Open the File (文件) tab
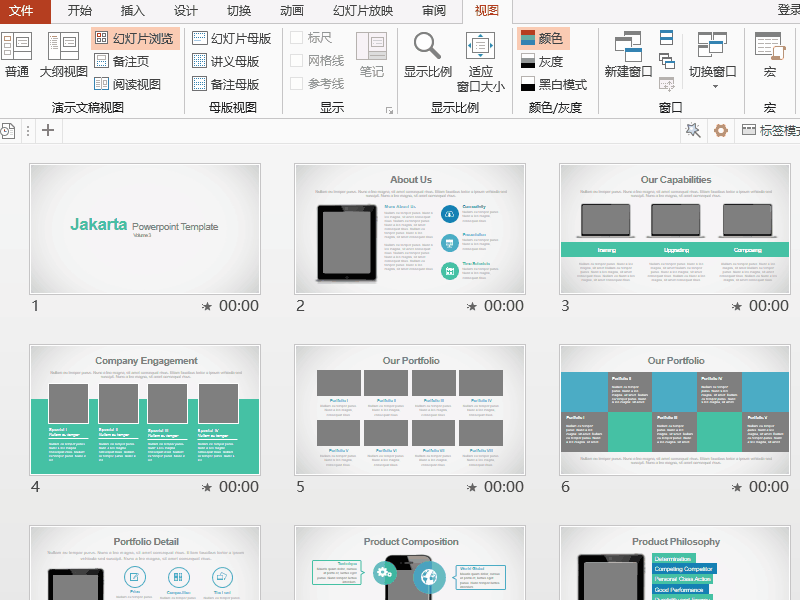This screenshot has height=600, width=800. pos(21,11)
